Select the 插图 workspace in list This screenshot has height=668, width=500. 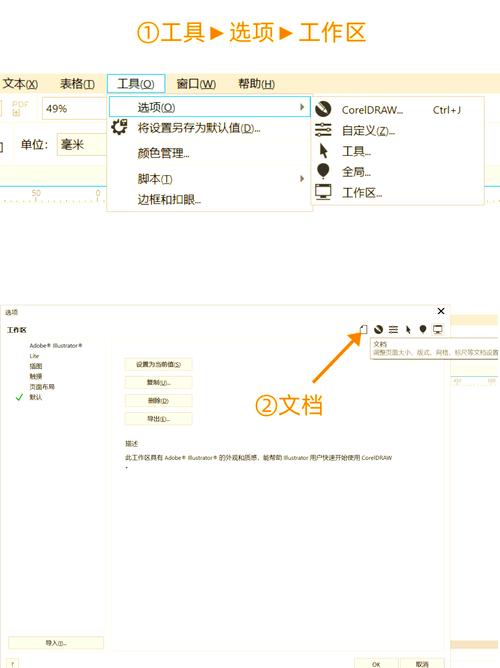36,366
